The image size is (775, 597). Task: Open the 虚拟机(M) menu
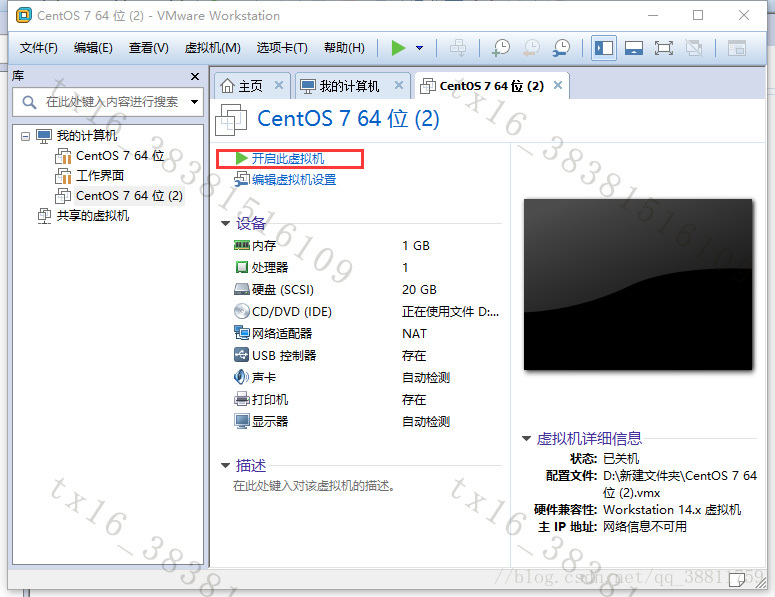[x=213, y=48]
